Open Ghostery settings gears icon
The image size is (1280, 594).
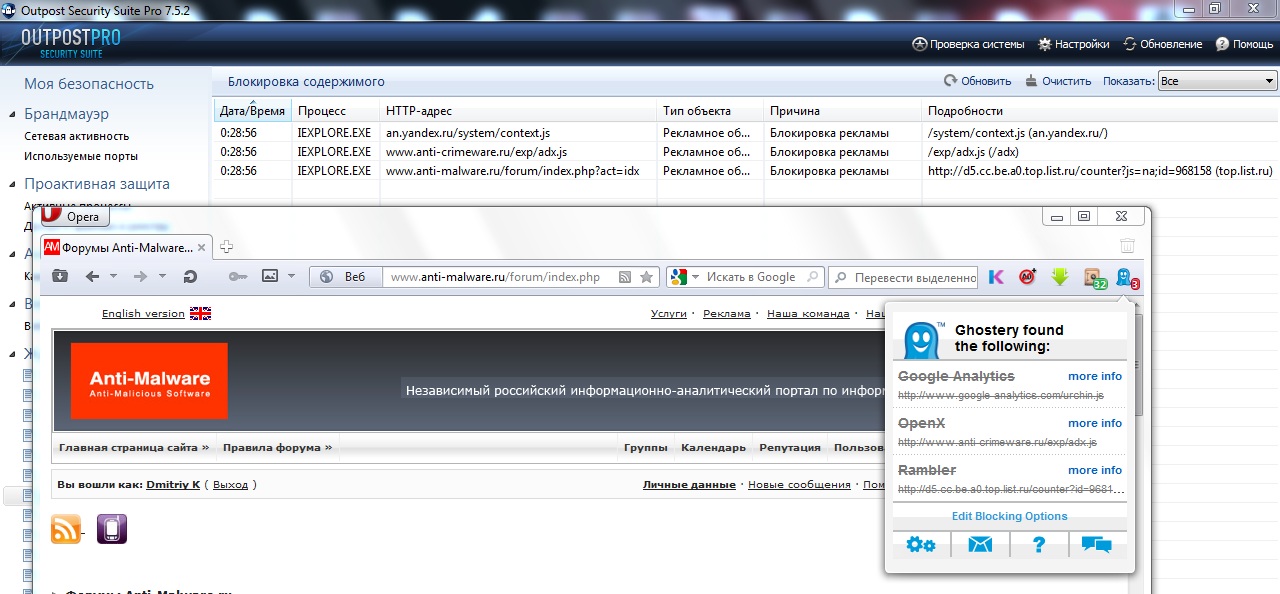pyautogui.click(x=921, y=545)
